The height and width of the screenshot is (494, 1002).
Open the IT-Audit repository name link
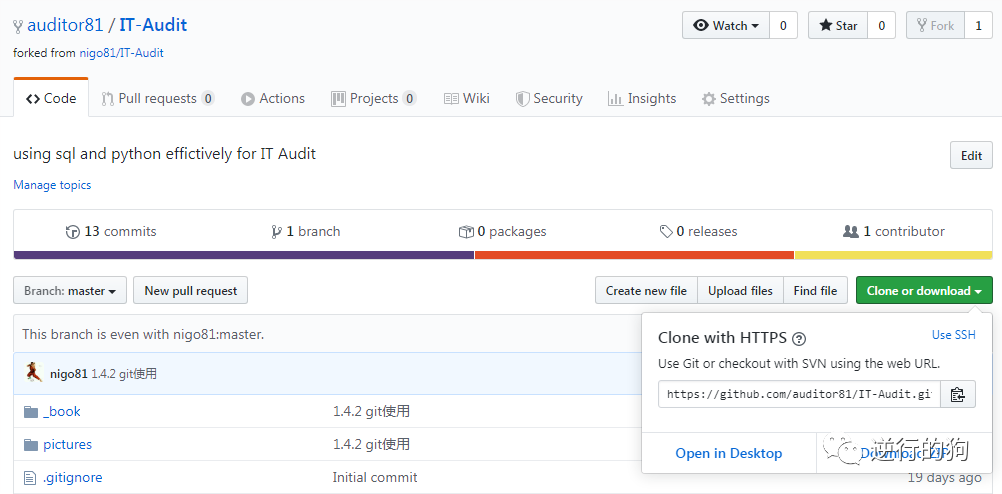153,26
